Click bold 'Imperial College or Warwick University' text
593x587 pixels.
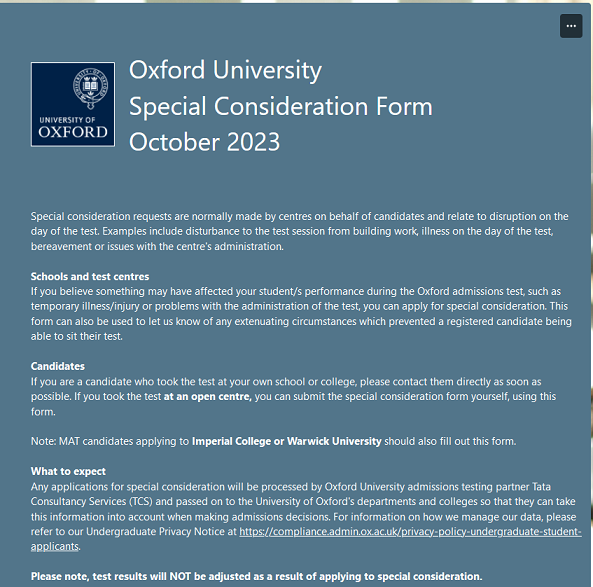click(287, 441)
